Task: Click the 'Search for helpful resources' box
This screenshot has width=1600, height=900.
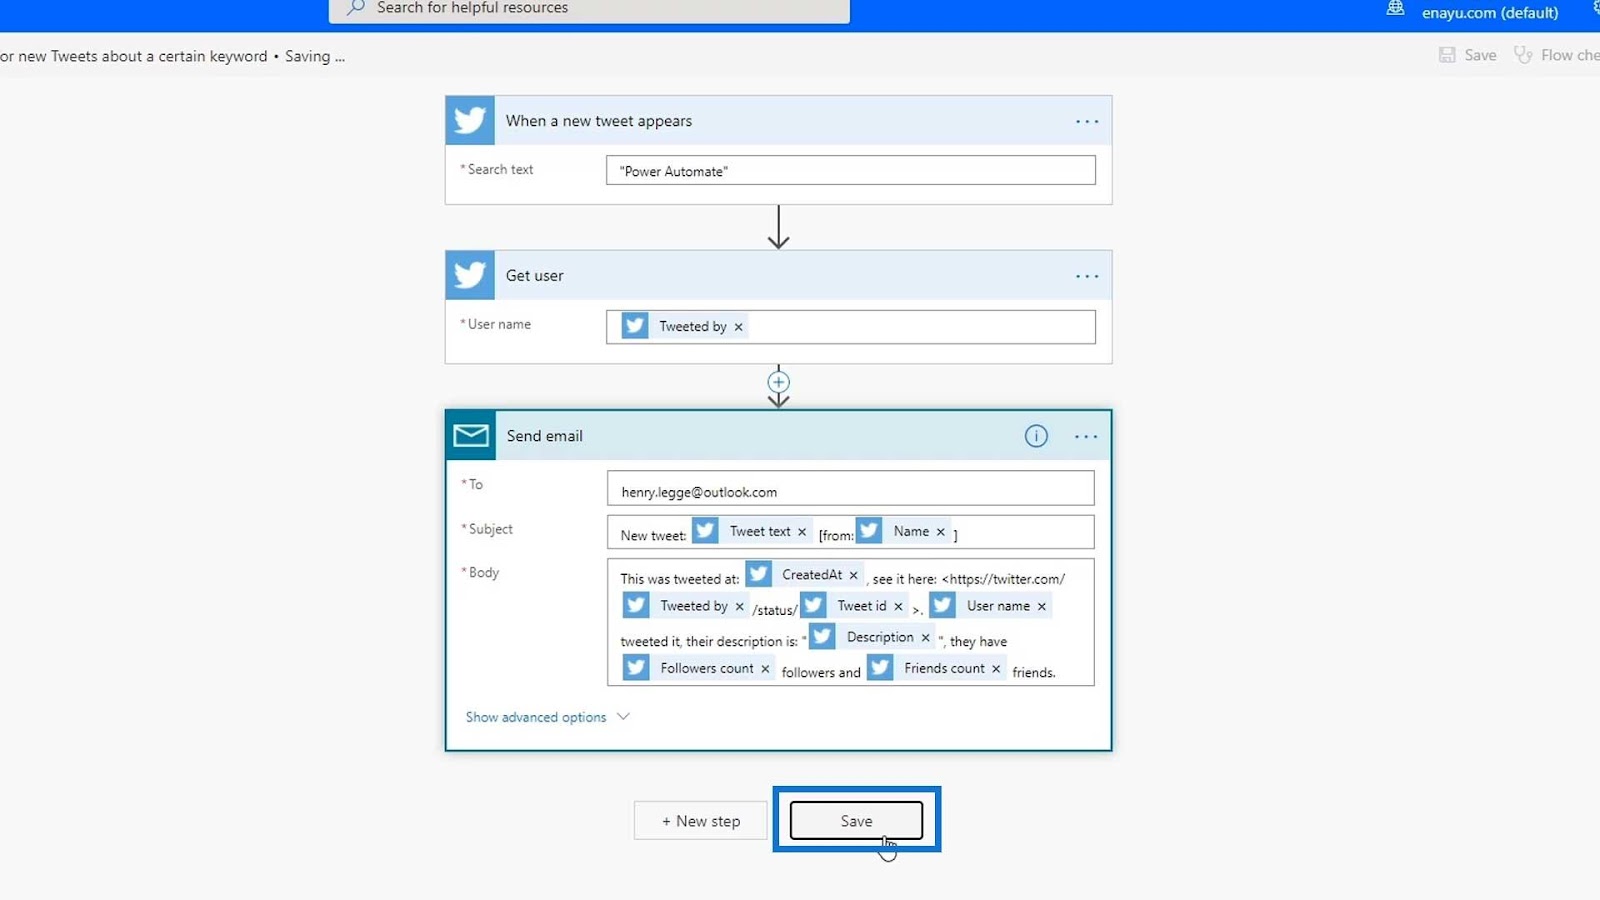Action: click(589, 9)
